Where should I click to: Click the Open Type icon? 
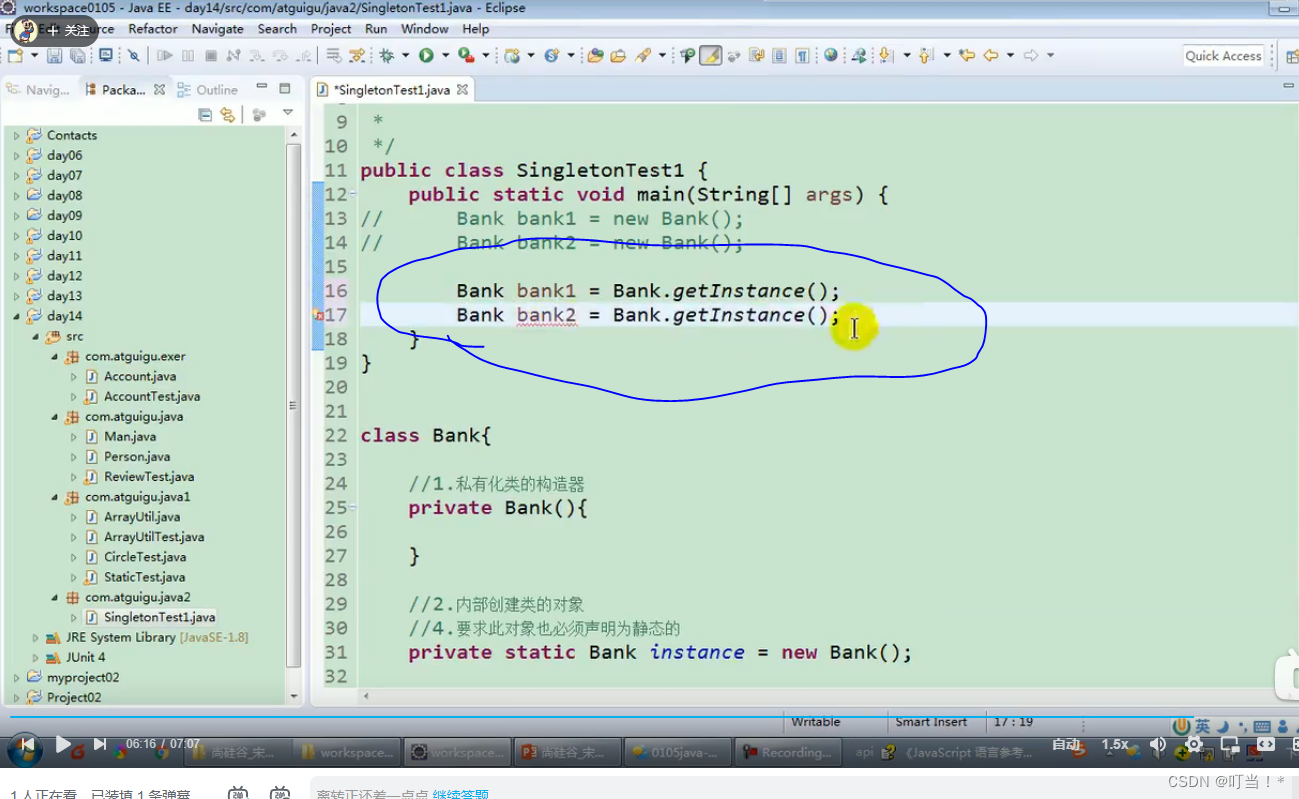595,56
